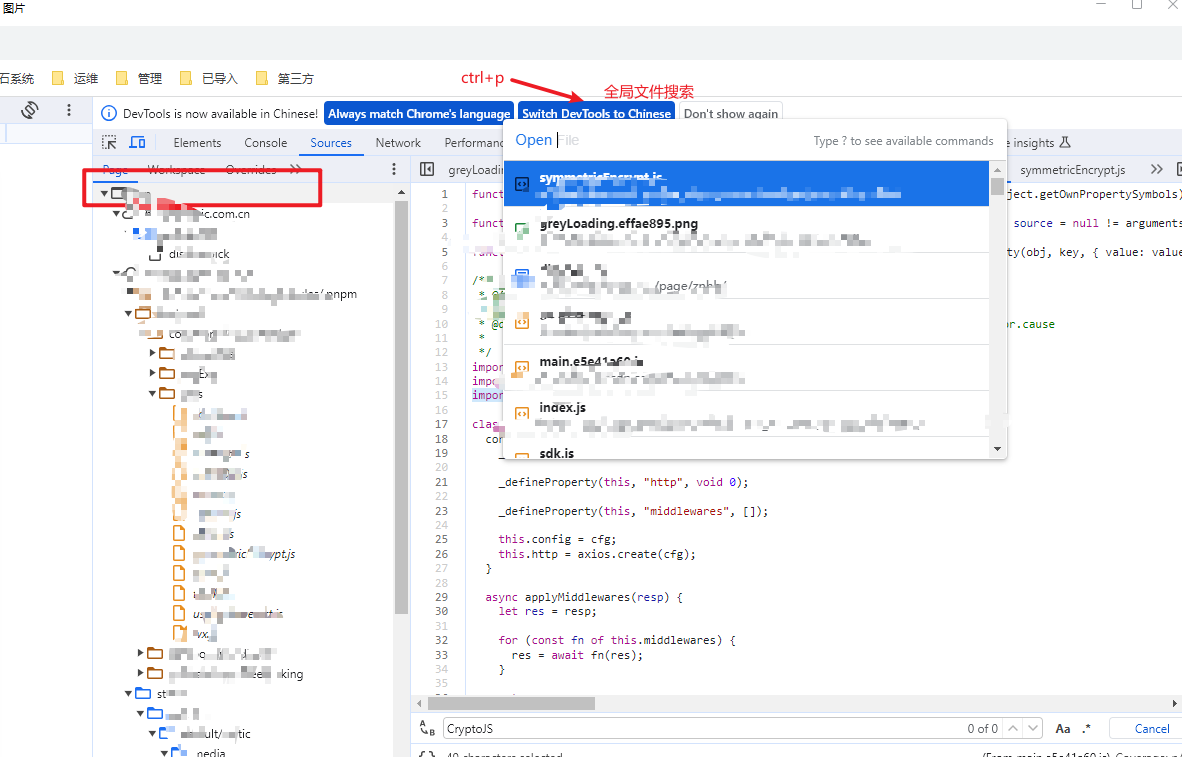Viewport: 1182px width, 767px height.
Task: Open the device toolbar three-dot menu
Action: 69,110
